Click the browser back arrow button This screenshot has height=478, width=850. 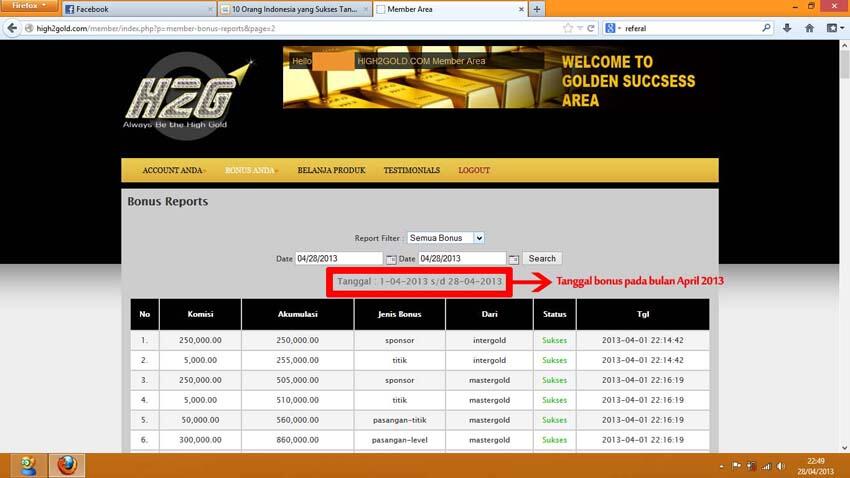click(13, 28)
